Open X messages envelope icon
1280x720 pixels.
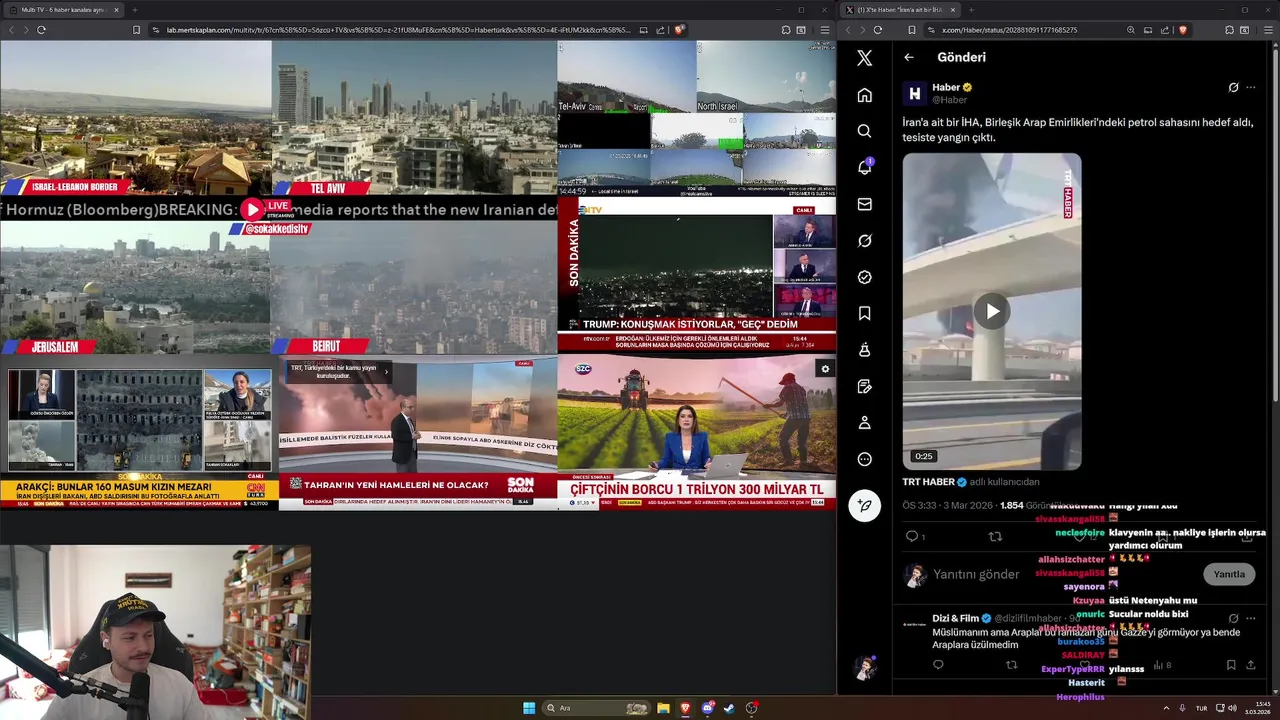(x=865, y=204)
